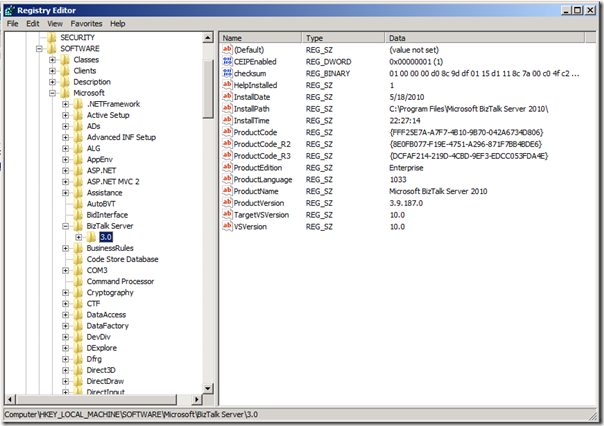Click the InstallPath value icon
This screenshot has width=604, height=426.
click(x=227, y=109)
